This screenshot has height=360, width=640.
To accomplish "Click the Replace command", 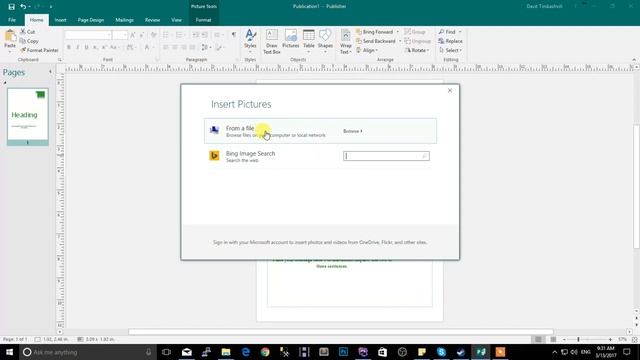I will (x=450, y=41).
